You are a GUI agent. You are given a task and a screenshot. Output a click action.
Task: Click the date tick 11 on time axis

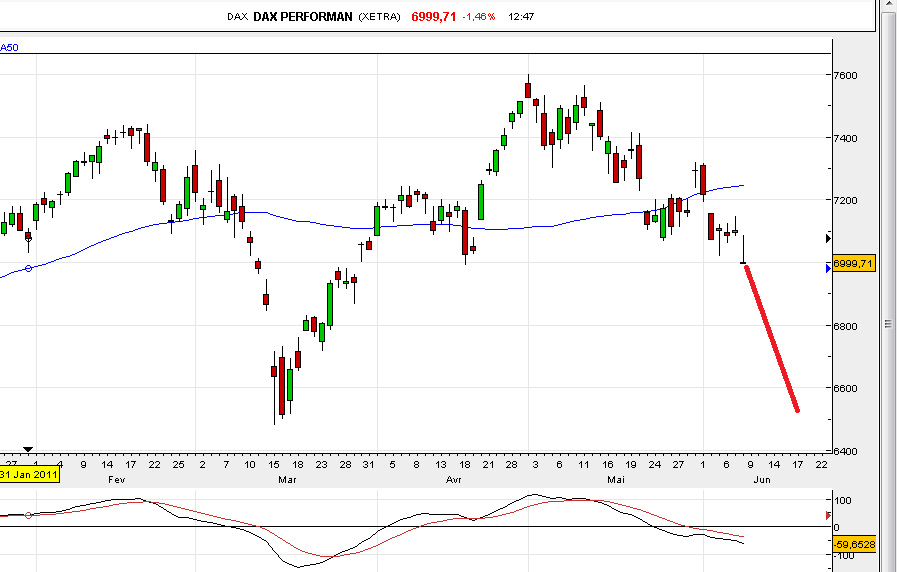click(583, 465)
